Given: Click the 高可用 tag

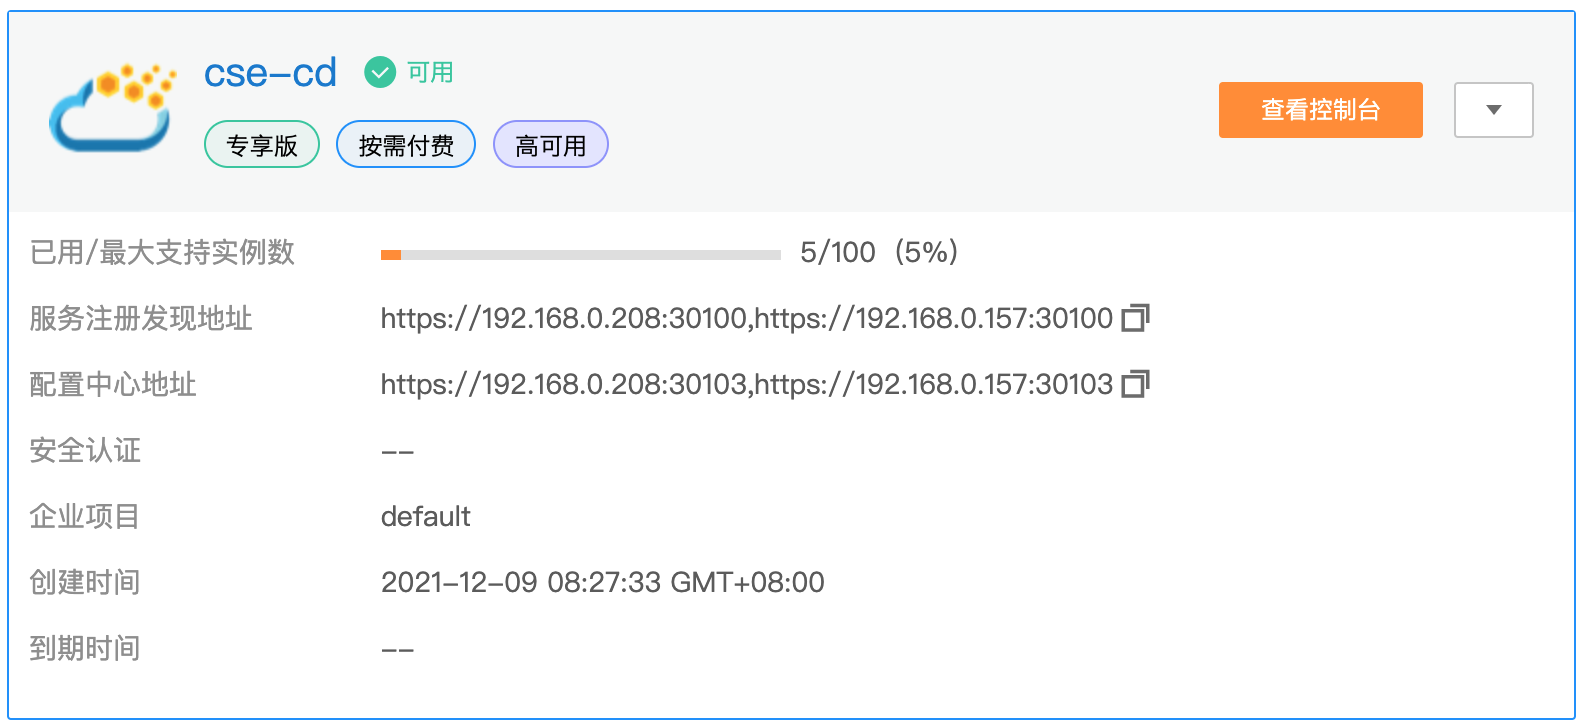Looking at the screenshot, I should [551, 145].
